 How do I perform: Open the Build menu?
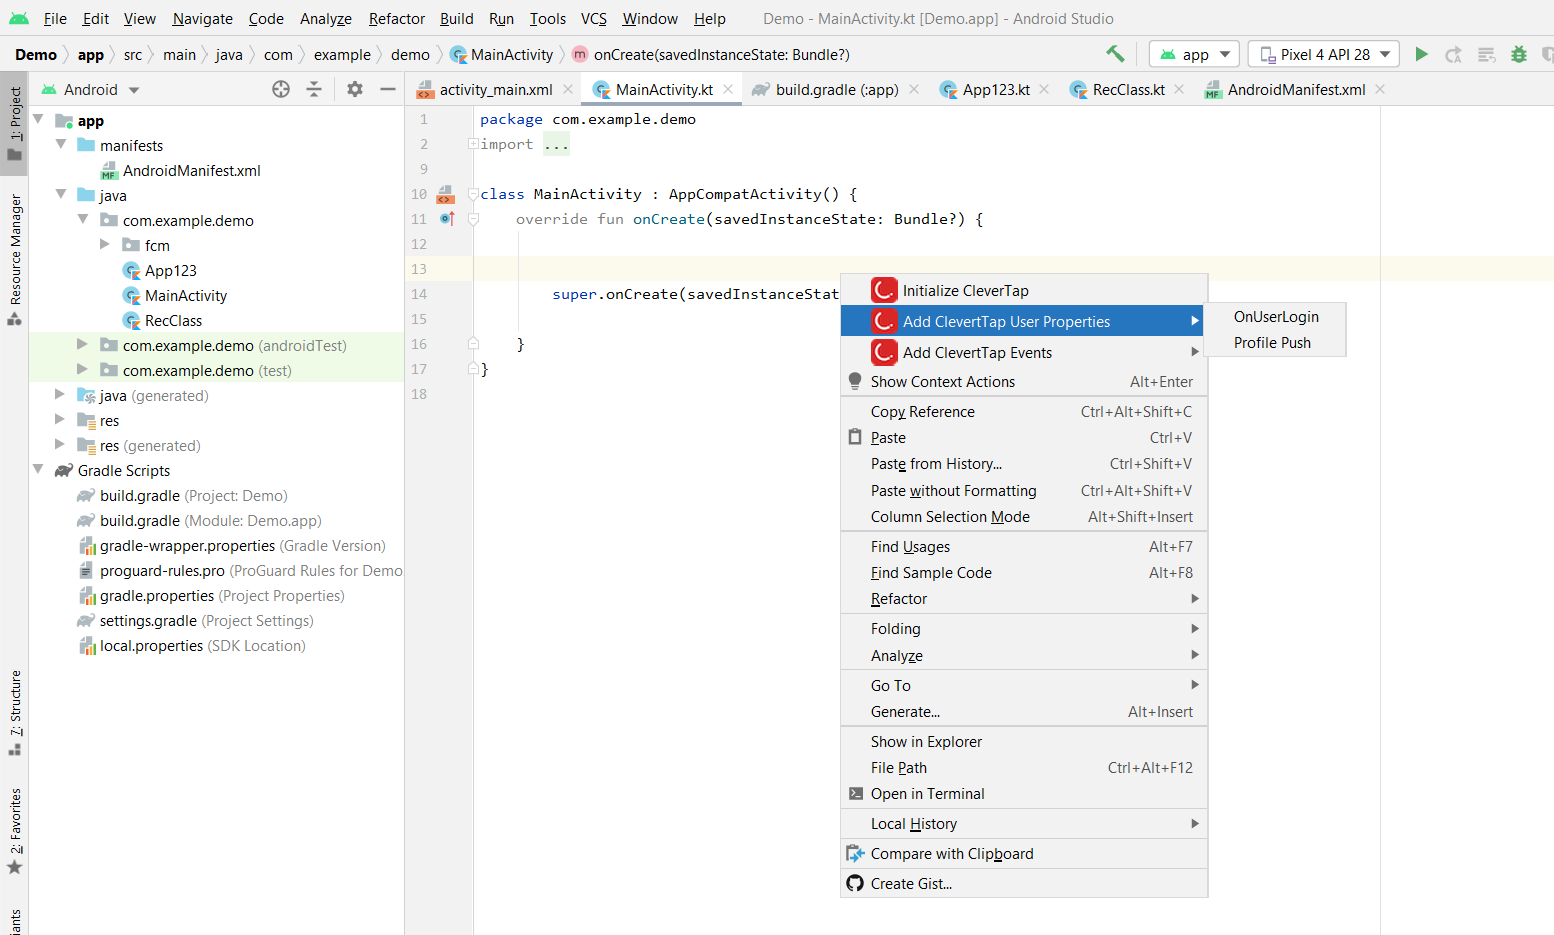(x=456, y=18)
